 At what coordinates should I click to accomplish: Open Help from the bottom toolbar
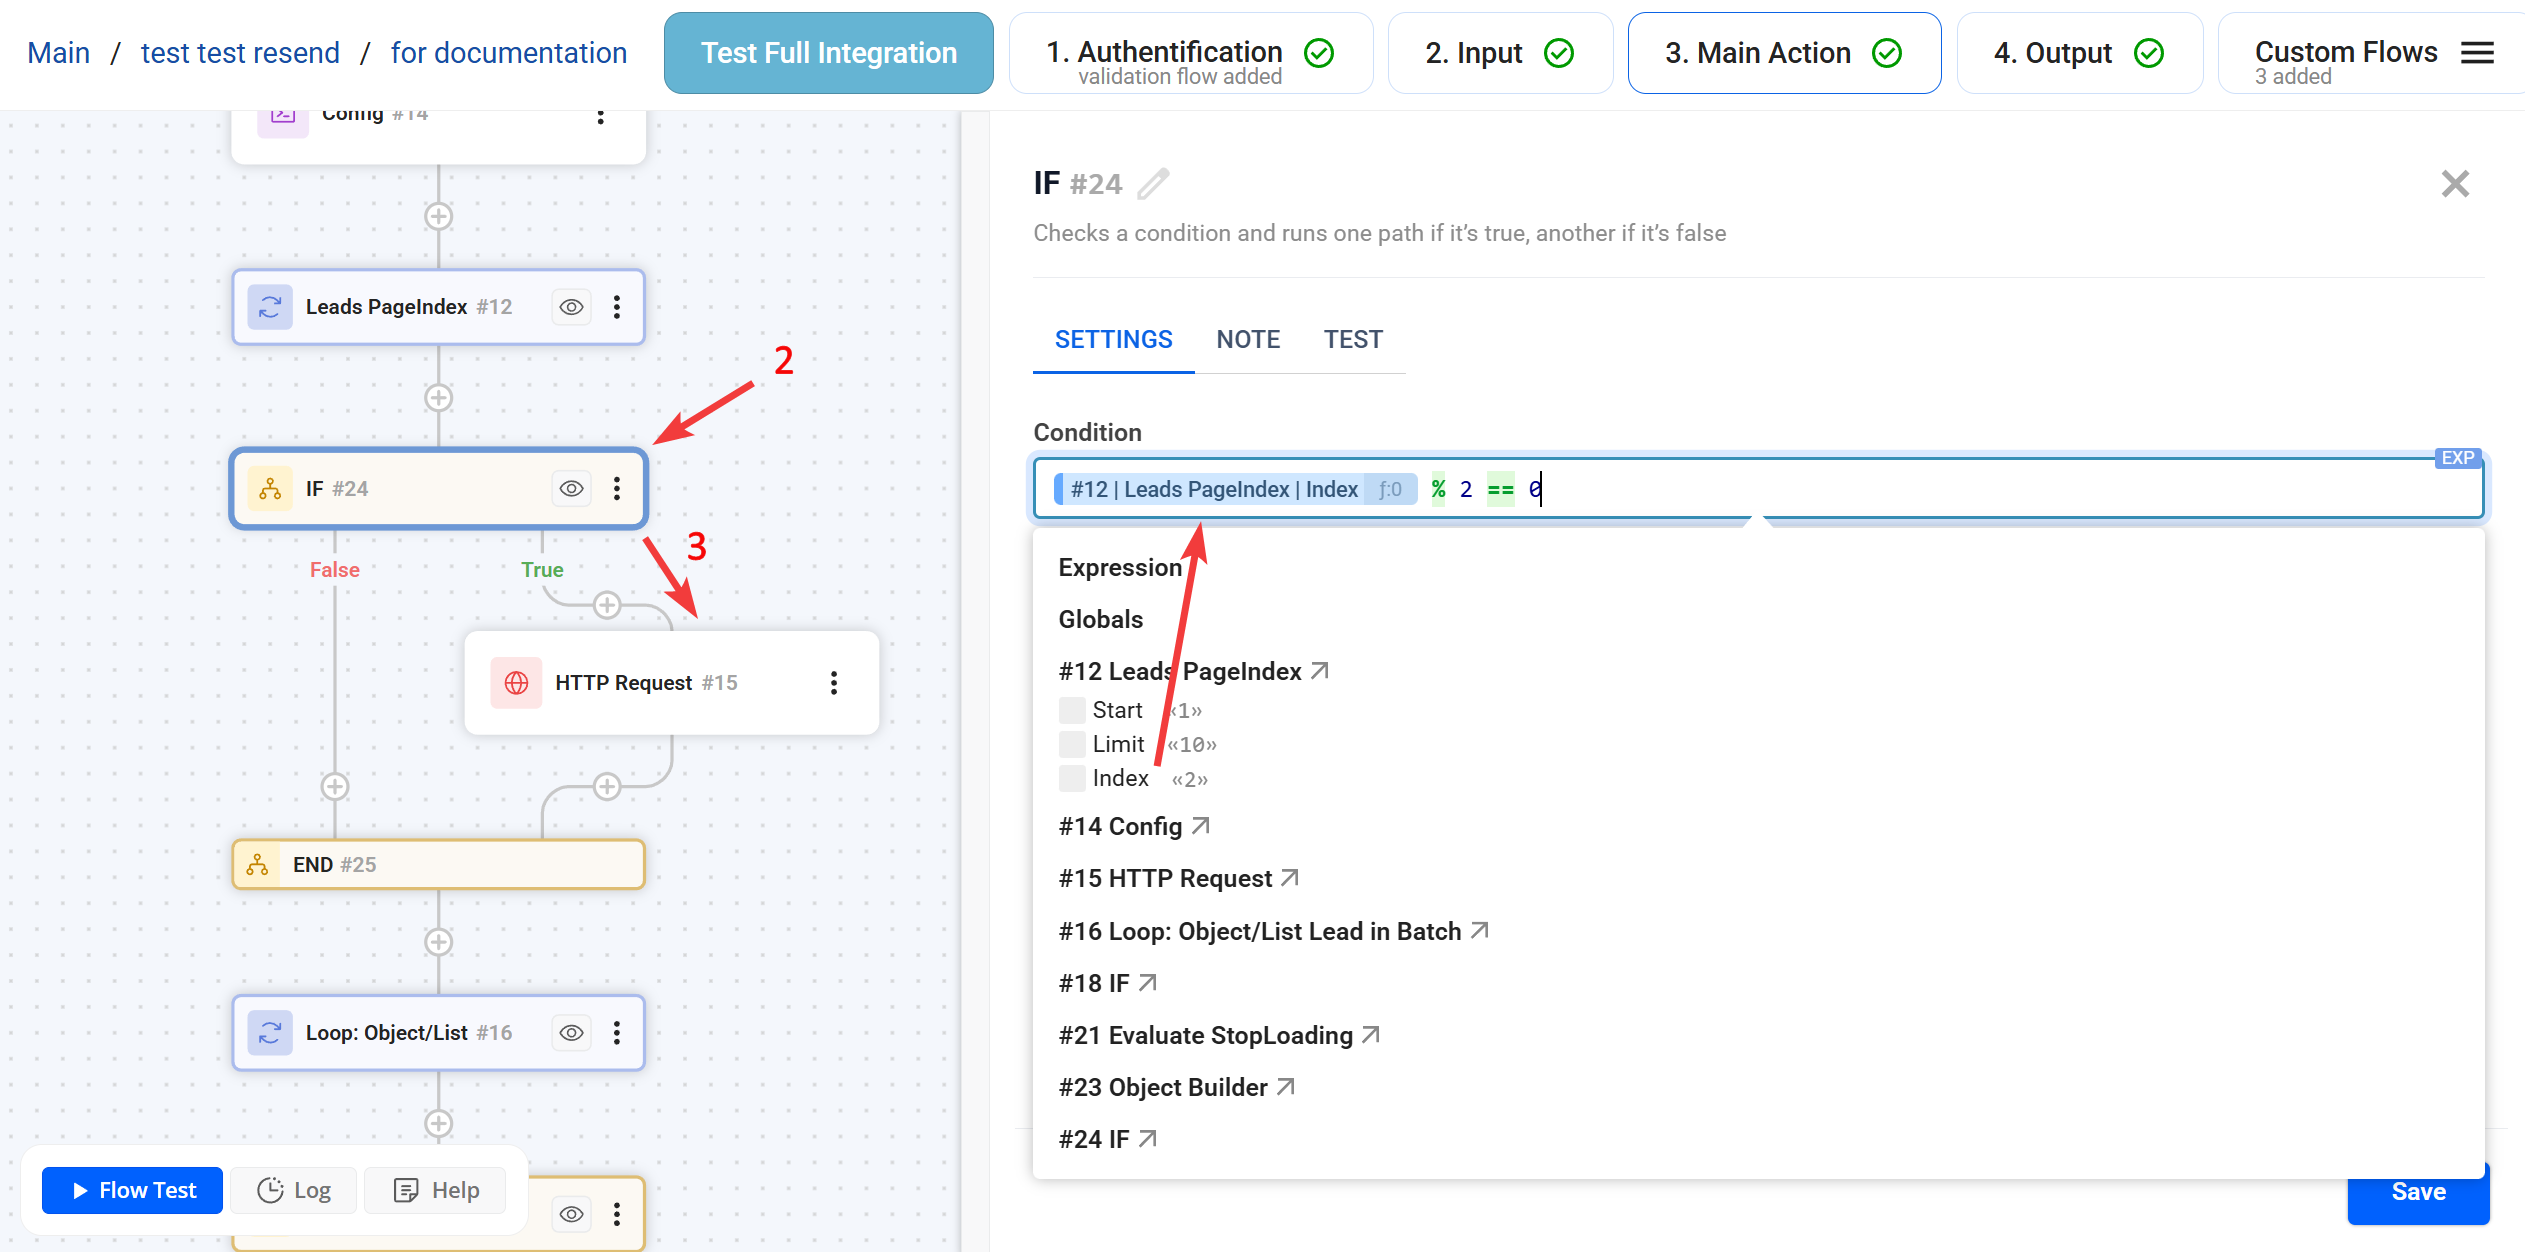click(x=434, y=1190)
